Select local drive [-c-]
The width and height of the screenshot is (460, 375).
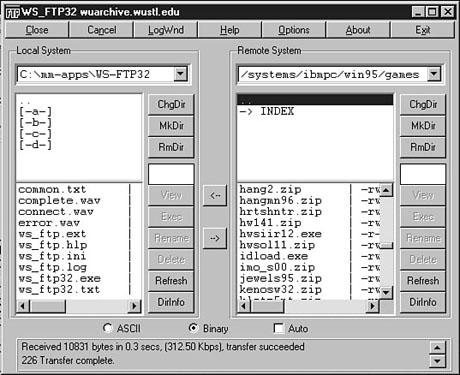tap(35, 134)
